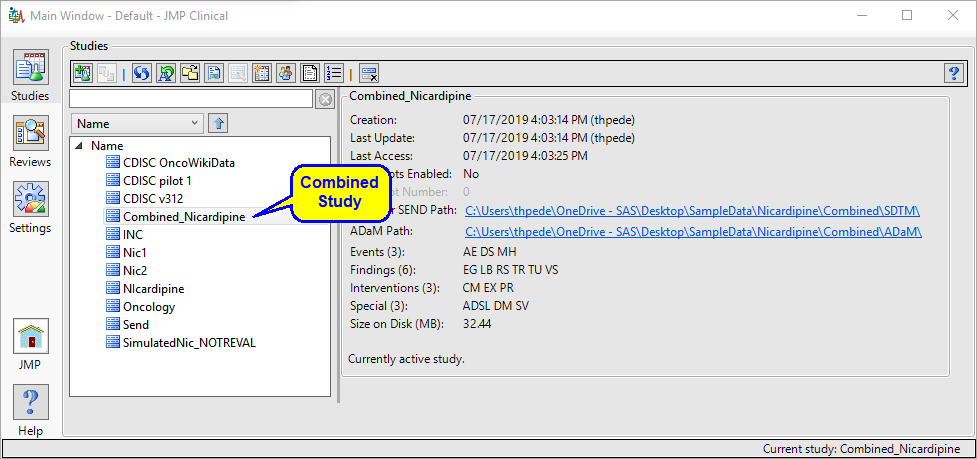The width and height of the screenshot is (977, 459).
Task: Click the Interventions value 'CM EX PR'
Action: pos(488,288)
